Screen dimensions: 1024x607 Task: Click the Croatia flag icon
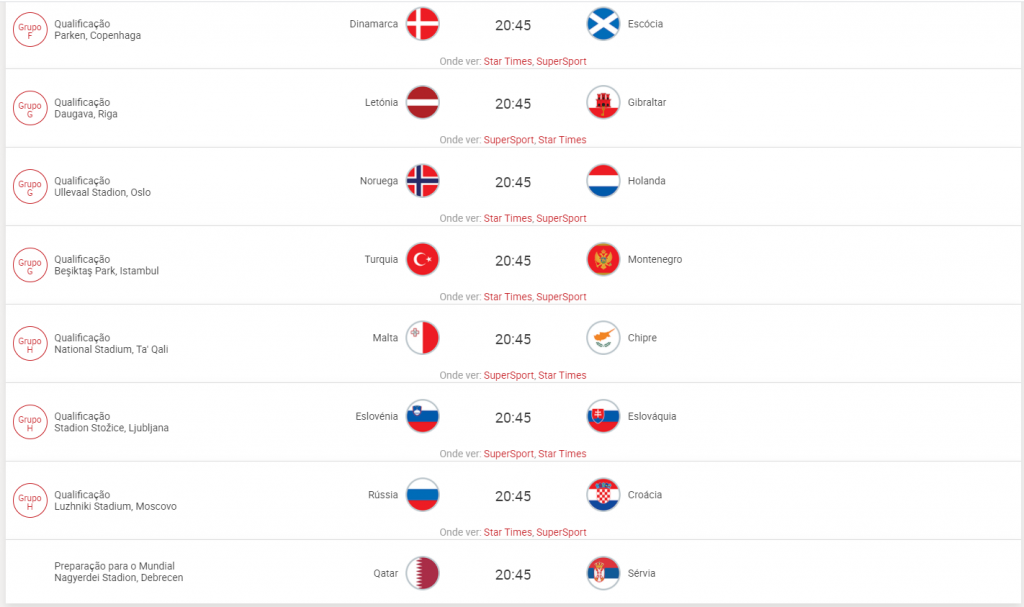[x=603, y=495]
